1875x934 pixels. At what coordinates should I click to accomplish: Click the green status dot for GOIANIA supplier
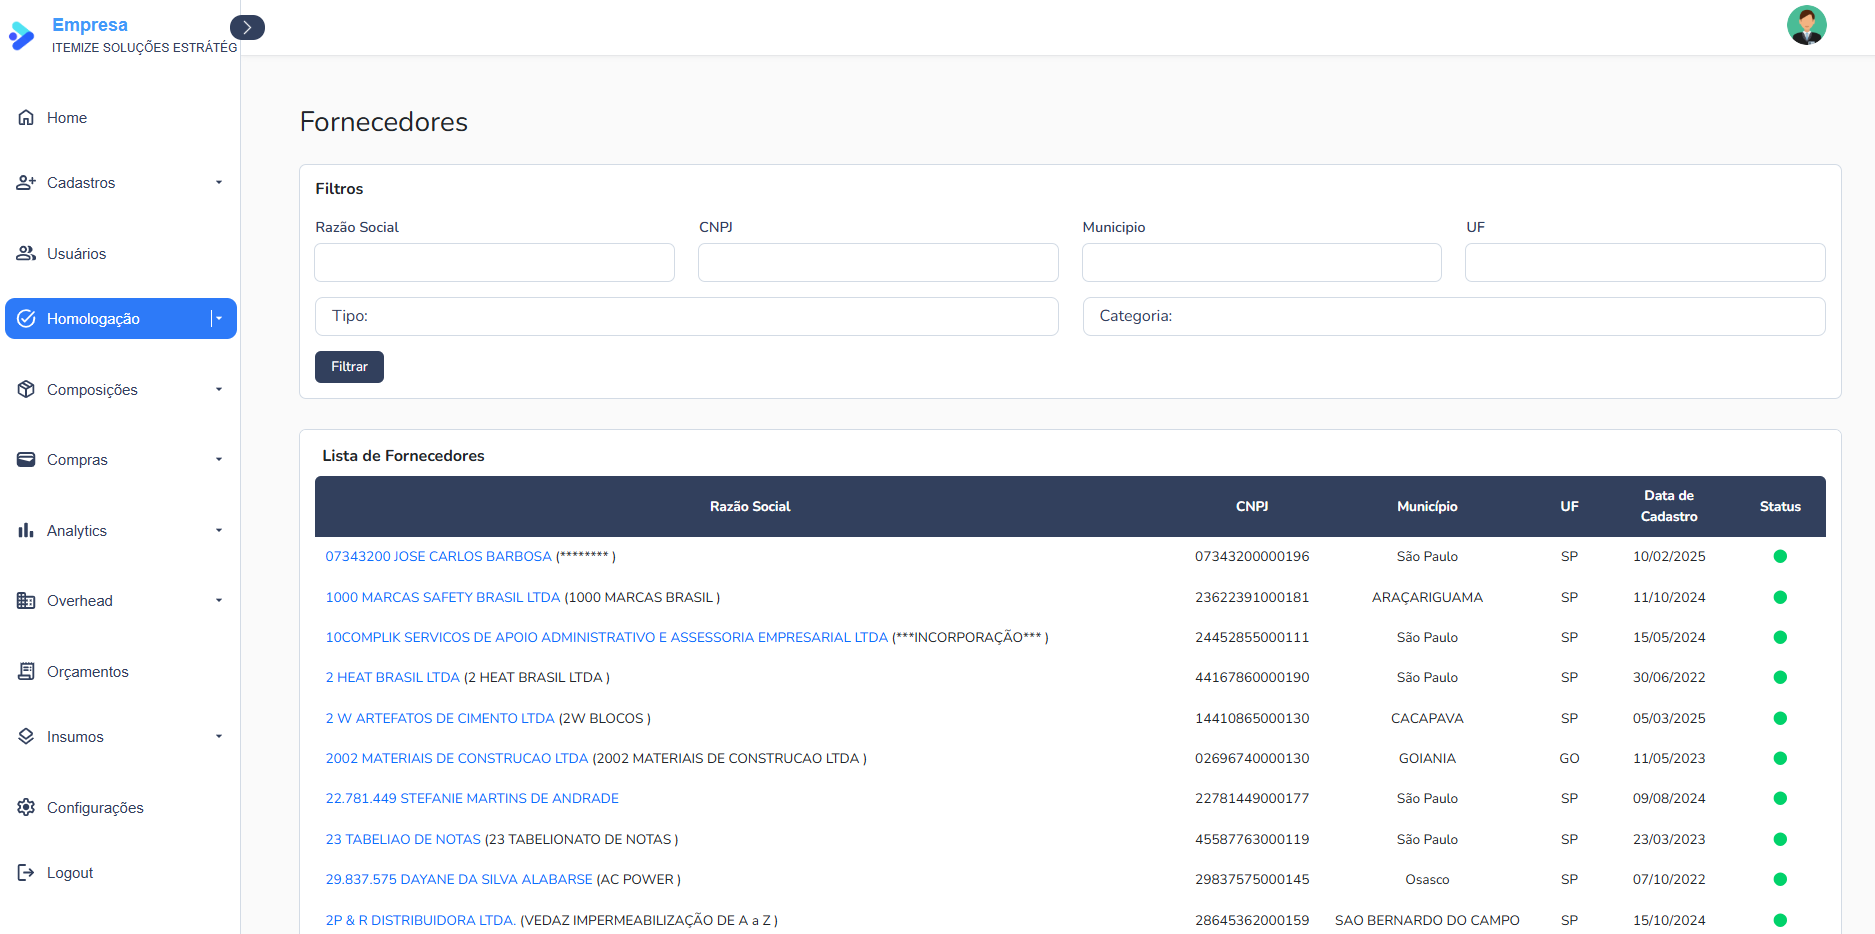(1780, 758)
